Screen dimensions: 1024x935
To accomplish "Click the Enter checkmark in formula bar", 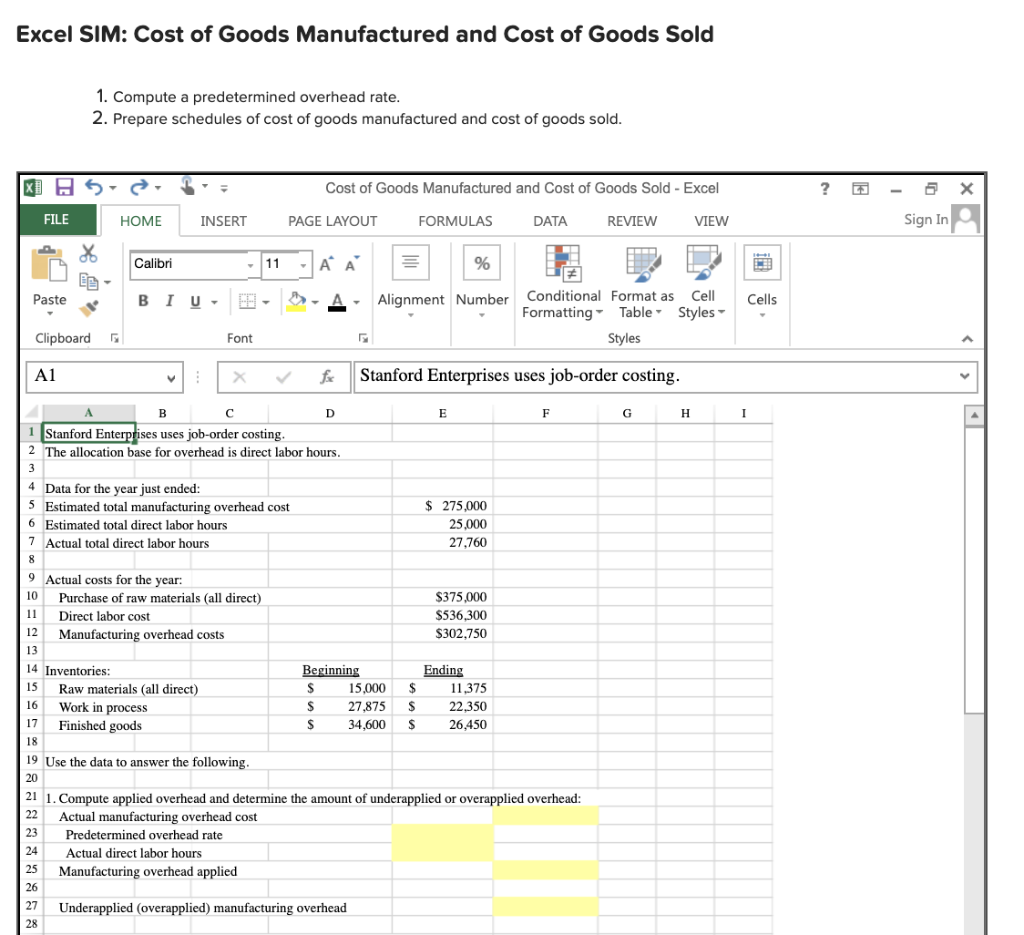I will 283,377.
